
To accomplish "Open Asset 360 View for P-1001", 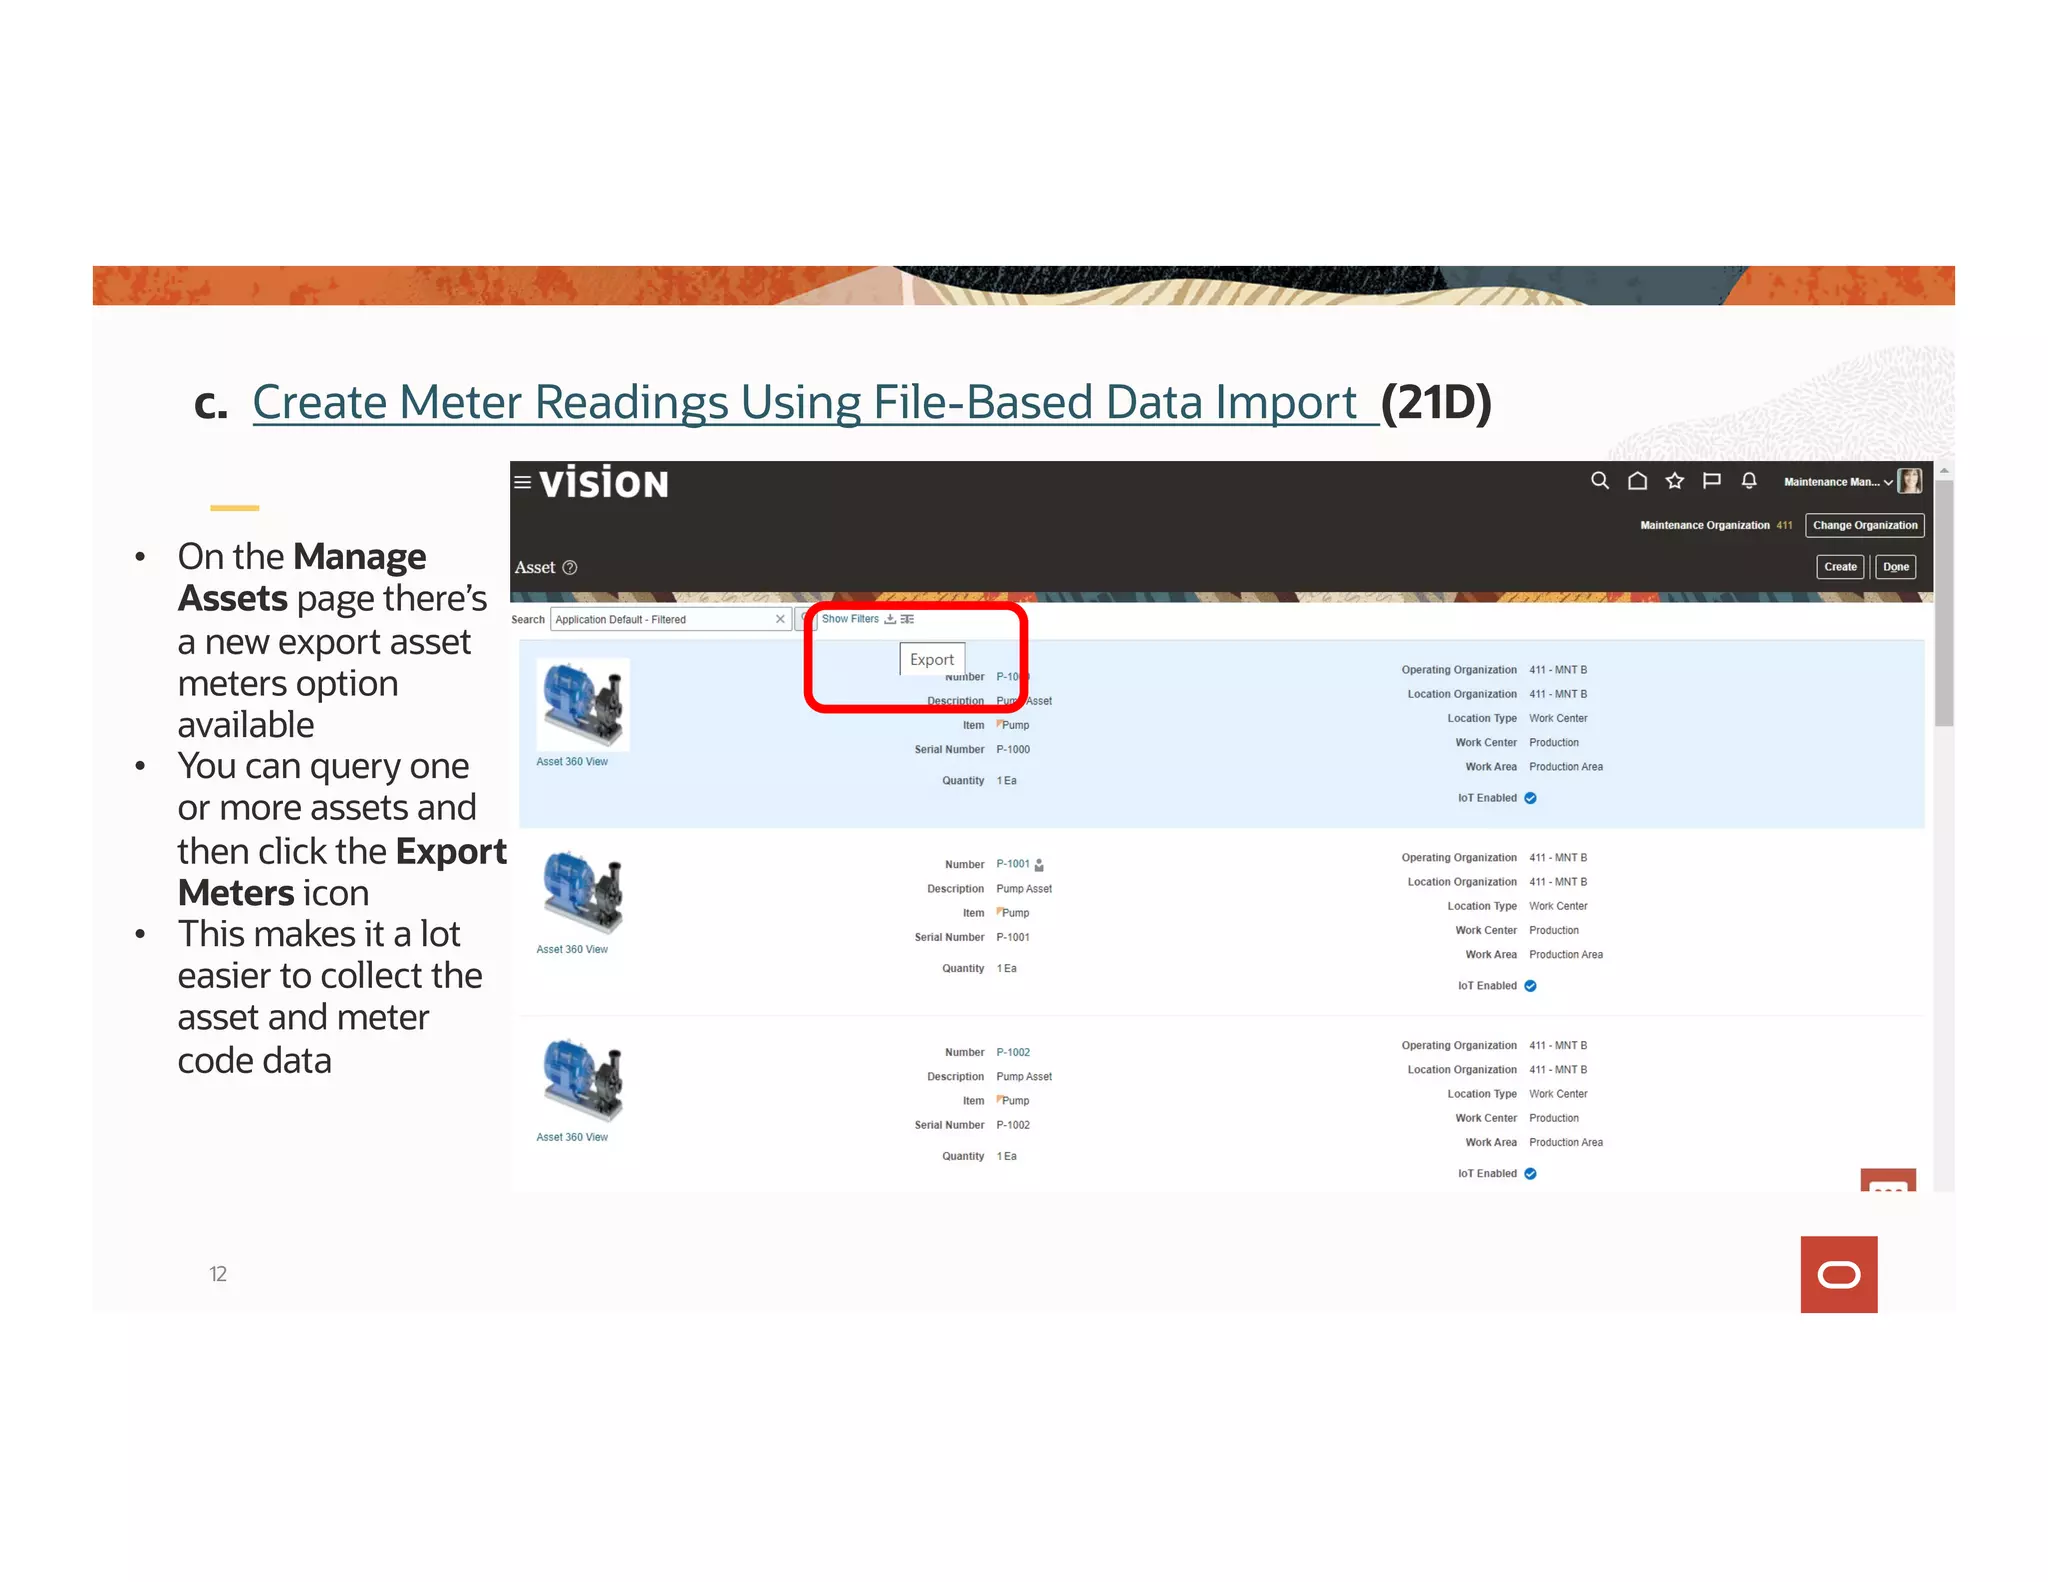I will pyautogui.click(x=572, y=950).
